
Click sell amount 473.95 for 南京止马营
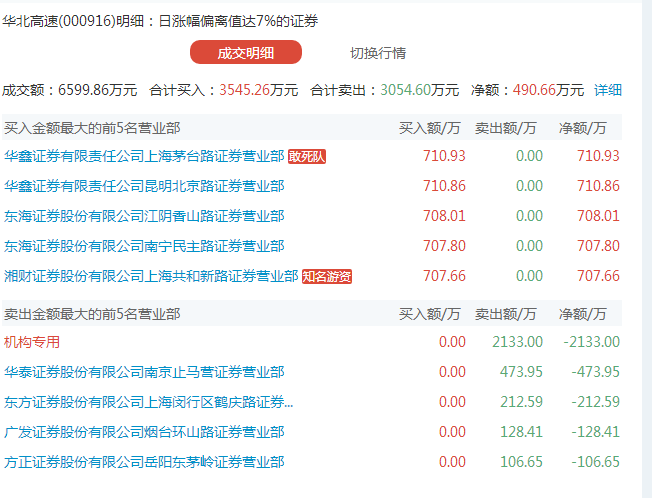tap(521, 372)
